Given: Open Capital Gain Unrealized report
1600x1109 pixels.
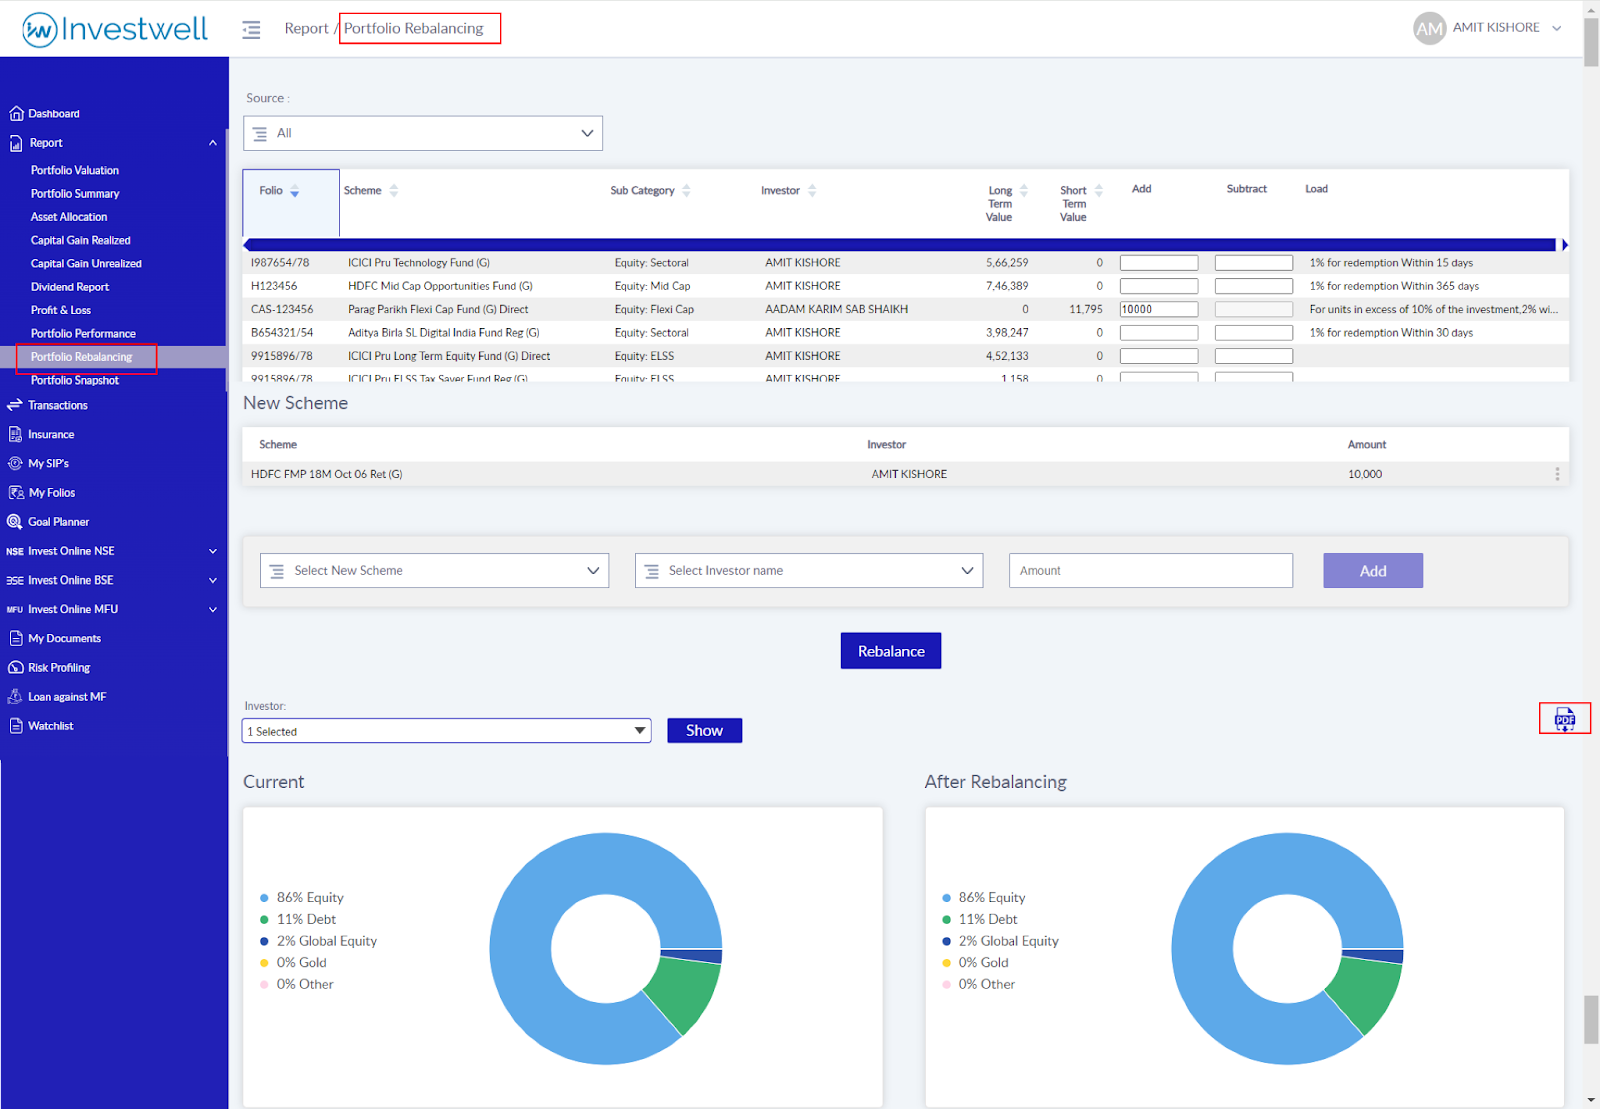Looking at the screenshot, I should (86, 264).
